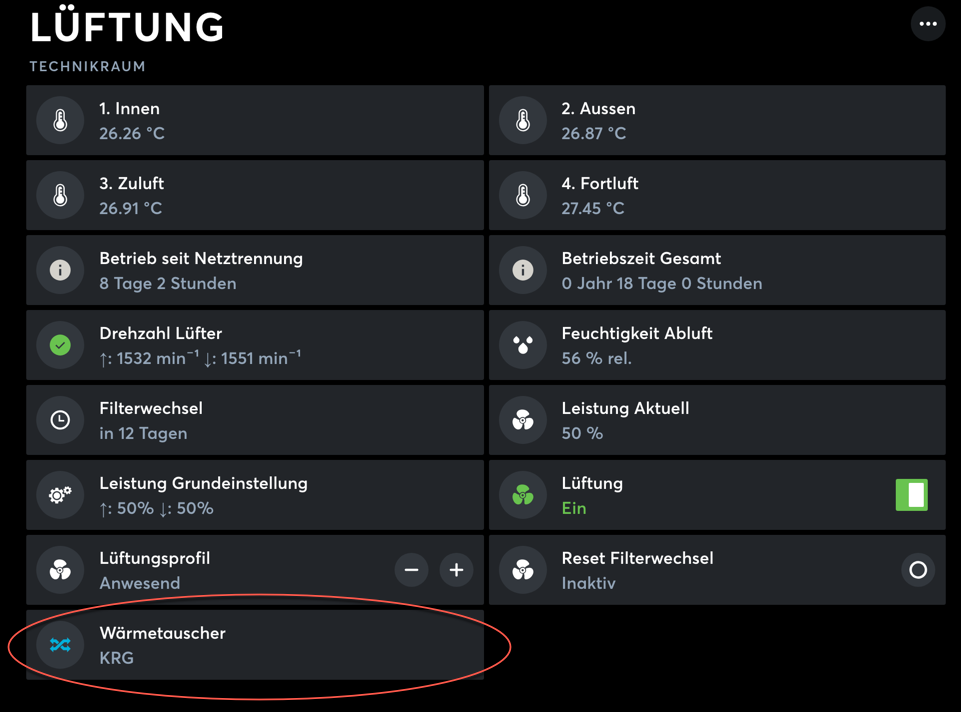Click the info icon beside Betrieb seit Netztrennung
The width and height of the screenshot is (961, 712).
pos(60,271)
